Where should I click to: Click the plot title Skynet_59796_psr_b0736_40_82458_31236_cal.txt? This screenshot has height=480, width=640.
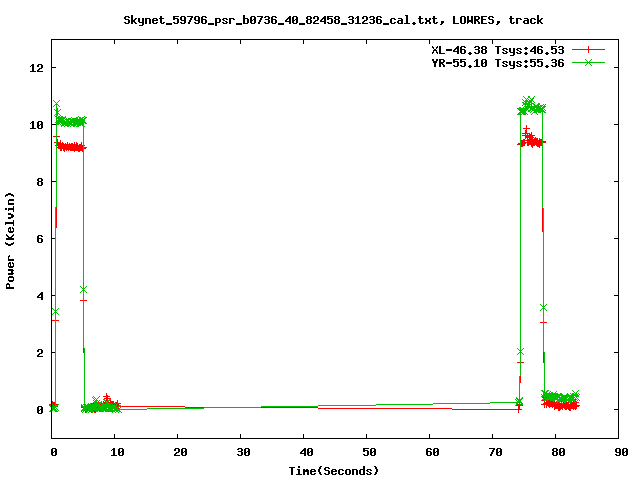280,20
